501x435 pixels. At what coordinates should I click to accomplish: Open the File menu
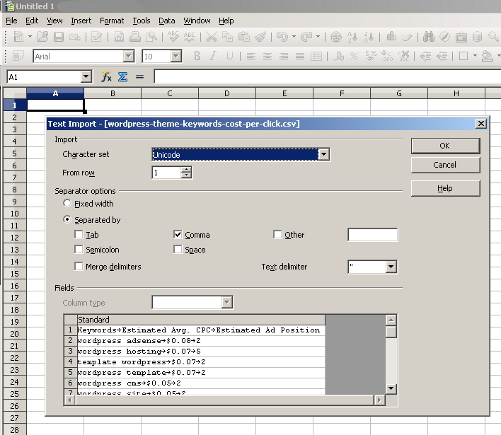[x=11, y=21]
